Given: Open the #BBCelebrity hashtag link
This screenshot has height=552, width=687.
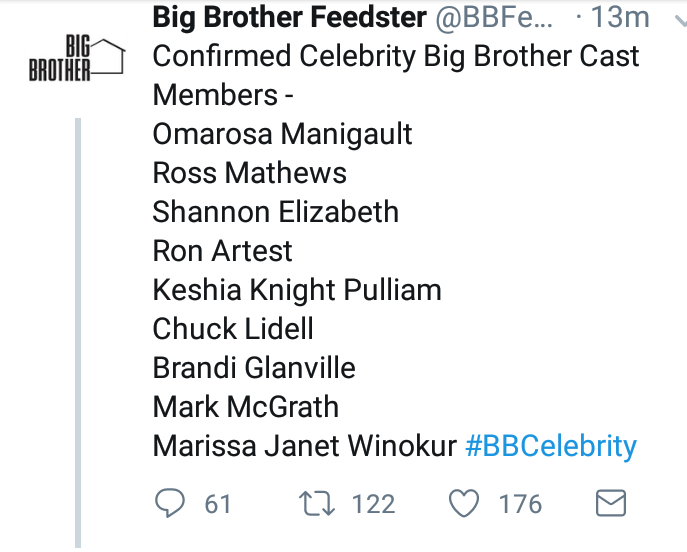Looking at the screenshot, I should coord(551,446).
